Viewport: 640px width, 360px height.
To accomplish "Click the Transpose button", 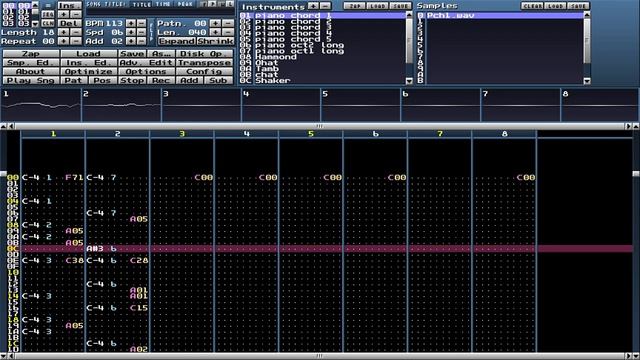I will [204, 62].
